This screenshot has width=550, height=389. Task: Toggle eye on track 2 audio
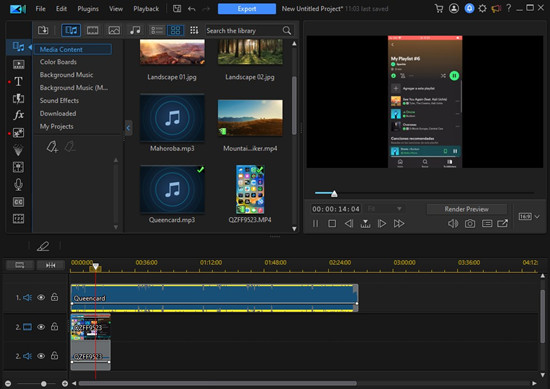pyautogui.click(x=41, y=356)
